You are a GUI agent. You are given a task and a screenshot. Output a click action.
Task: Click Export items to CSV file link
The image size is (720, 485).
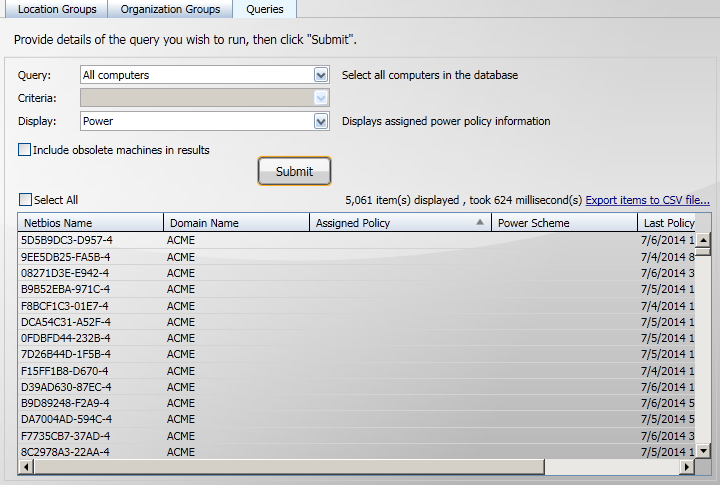point(647,200)
